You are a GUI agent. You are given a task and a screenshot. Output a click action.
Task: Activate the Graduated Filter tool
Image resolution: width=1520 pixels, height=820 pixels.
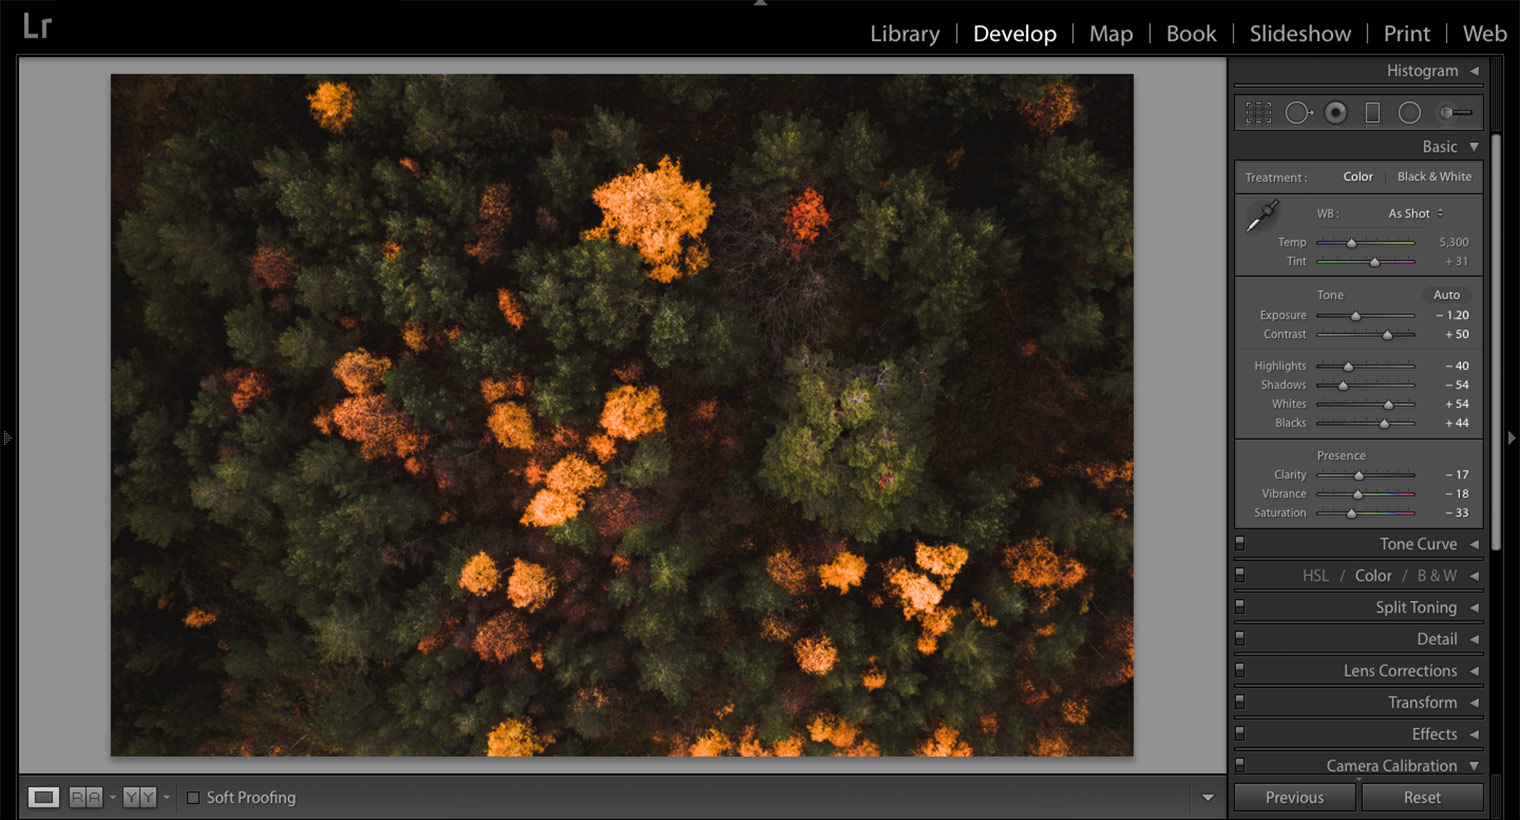[x=1374, y=112]
